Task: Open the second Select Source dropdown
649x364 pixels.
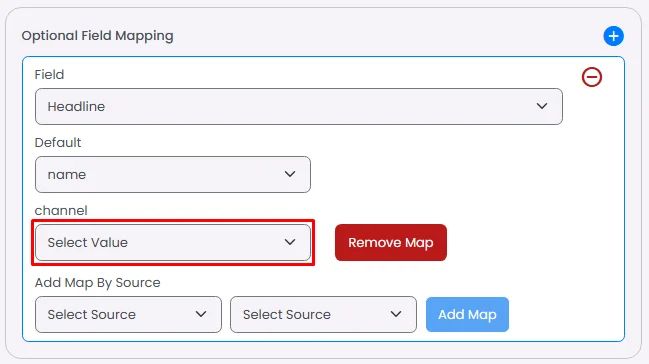Action: pyautogui.click(x=323, y=314)
